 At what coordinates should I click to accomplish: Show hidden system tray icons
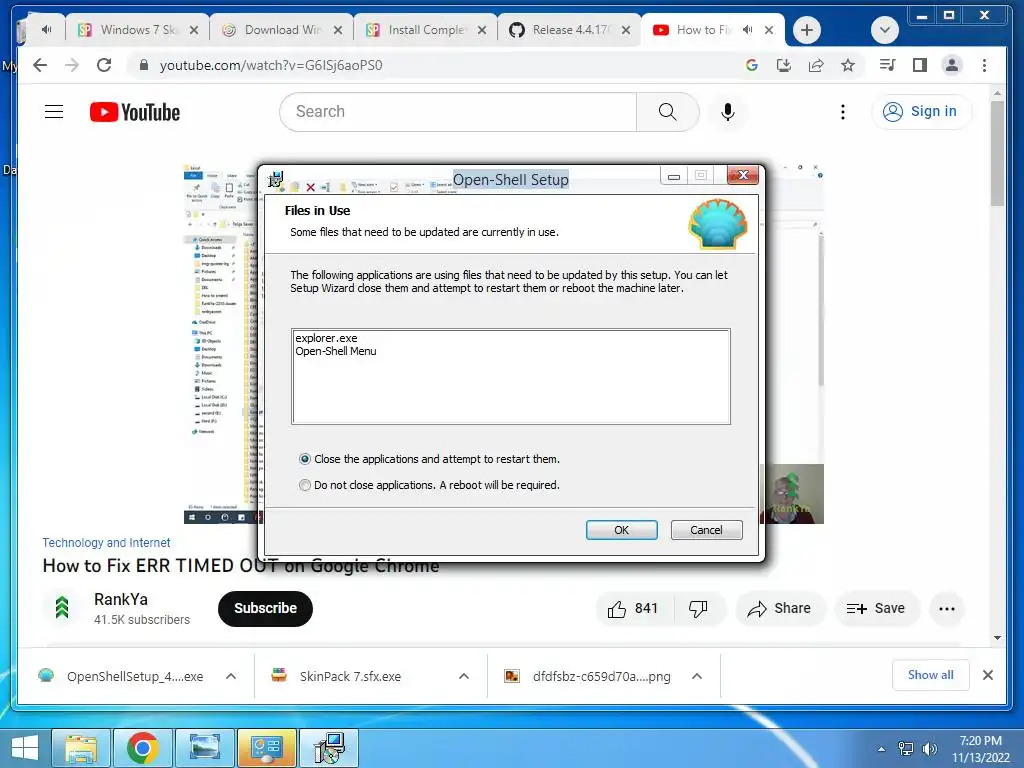coord(882,749)
